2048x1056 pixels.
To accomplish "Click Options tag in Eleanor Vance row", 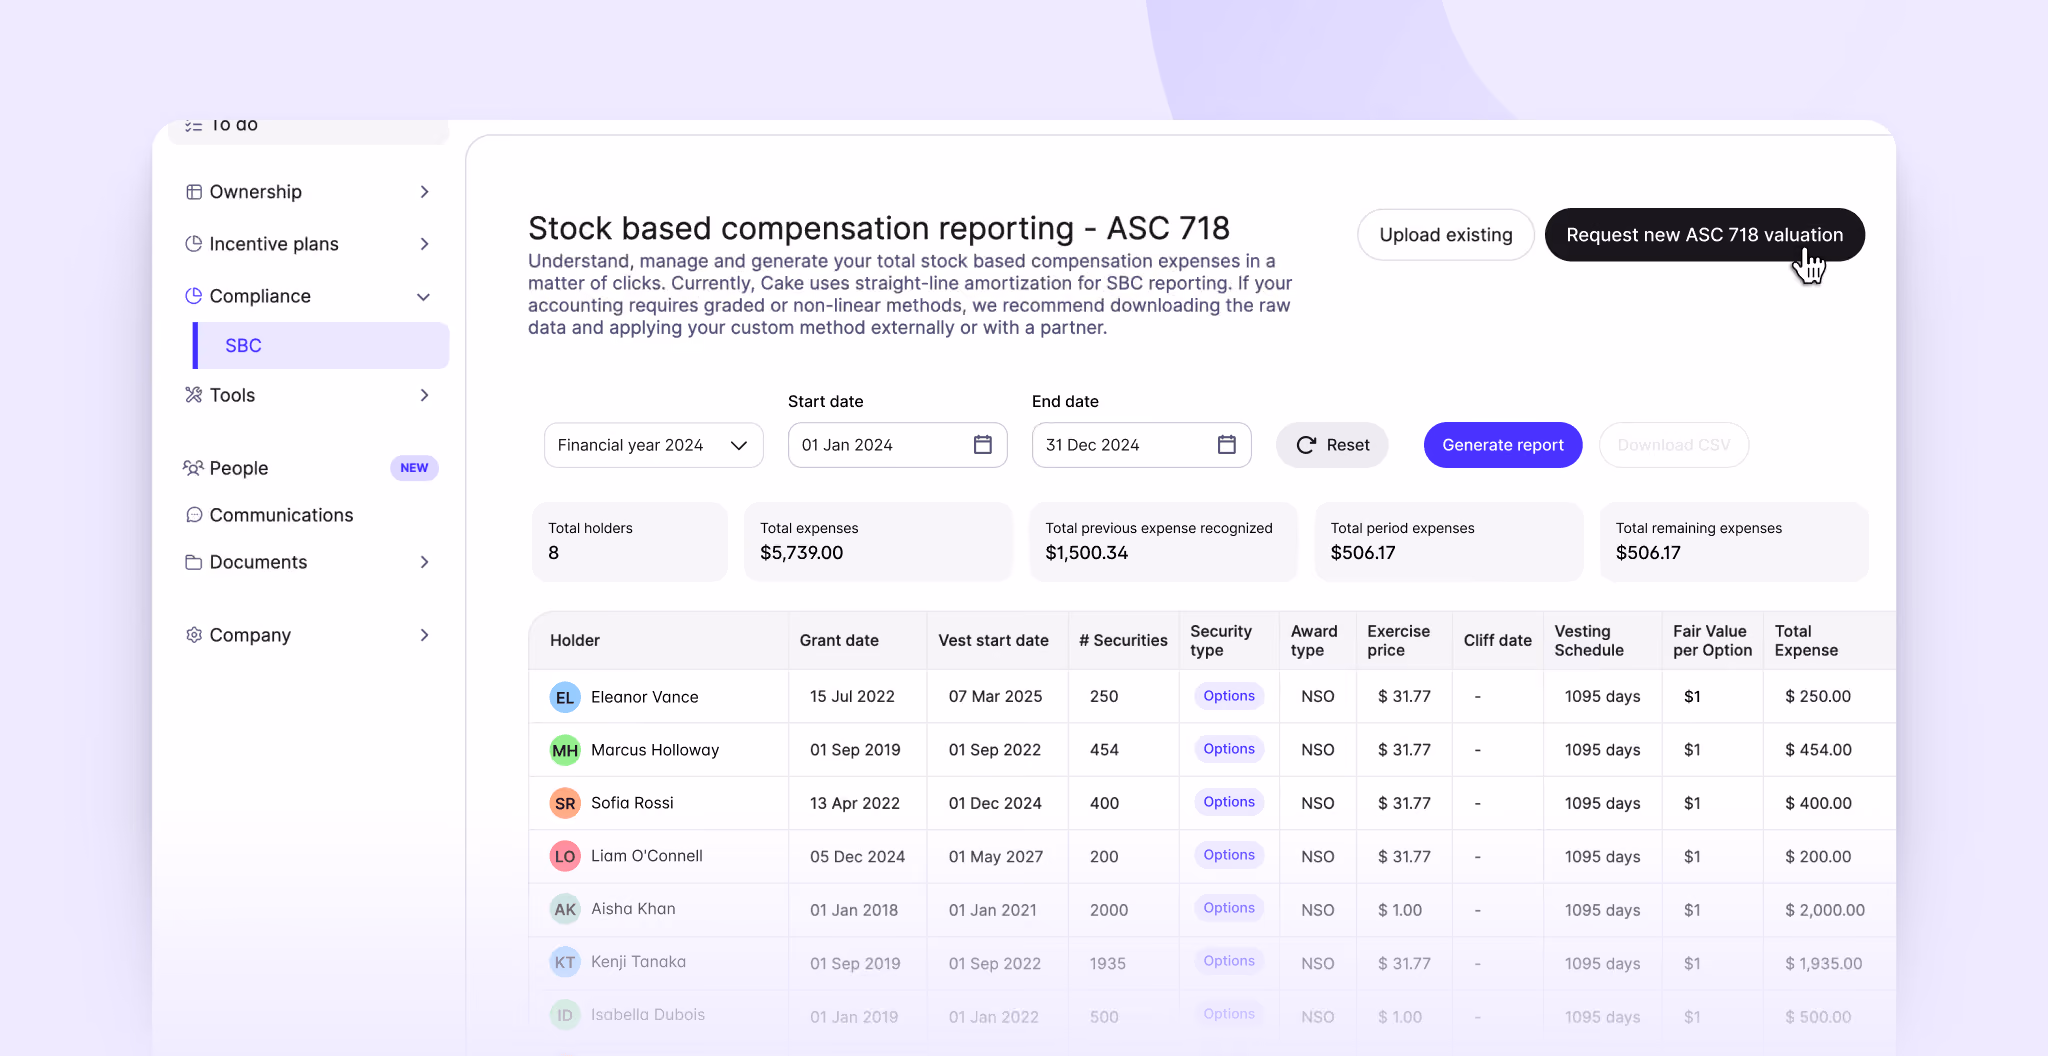I will [x=1229, y=696].
